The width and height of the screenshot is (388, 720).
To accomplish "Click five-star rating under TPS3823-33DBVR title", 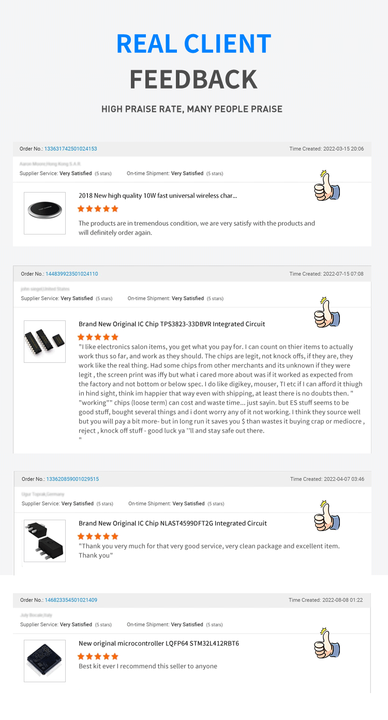I will [98, 337].
